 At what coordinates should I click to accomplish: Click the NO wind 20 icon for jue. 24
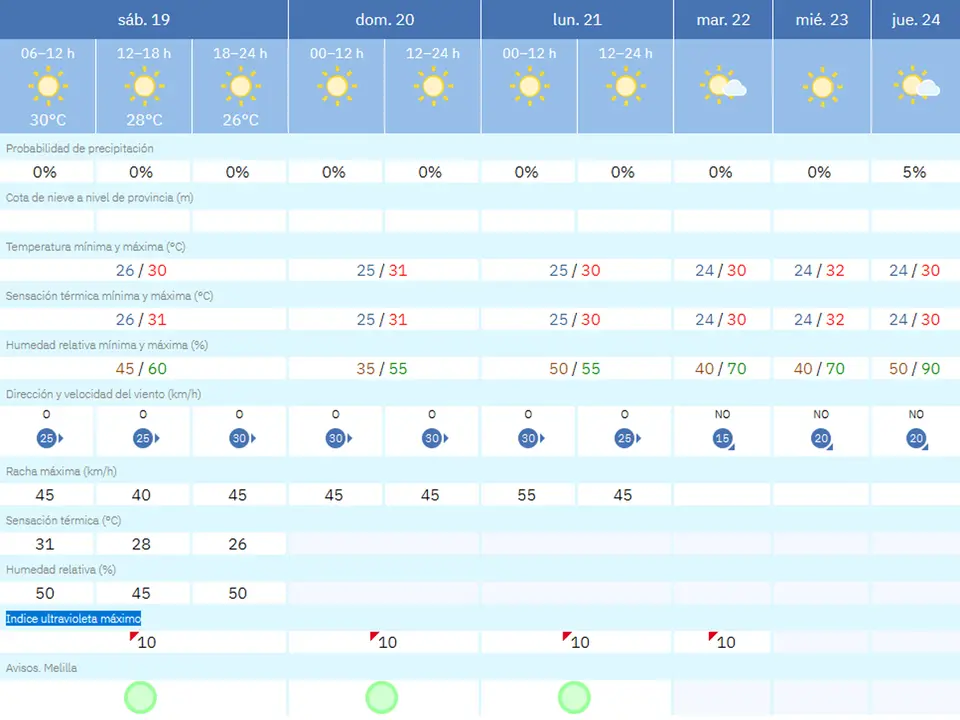(x=917, y=439)
